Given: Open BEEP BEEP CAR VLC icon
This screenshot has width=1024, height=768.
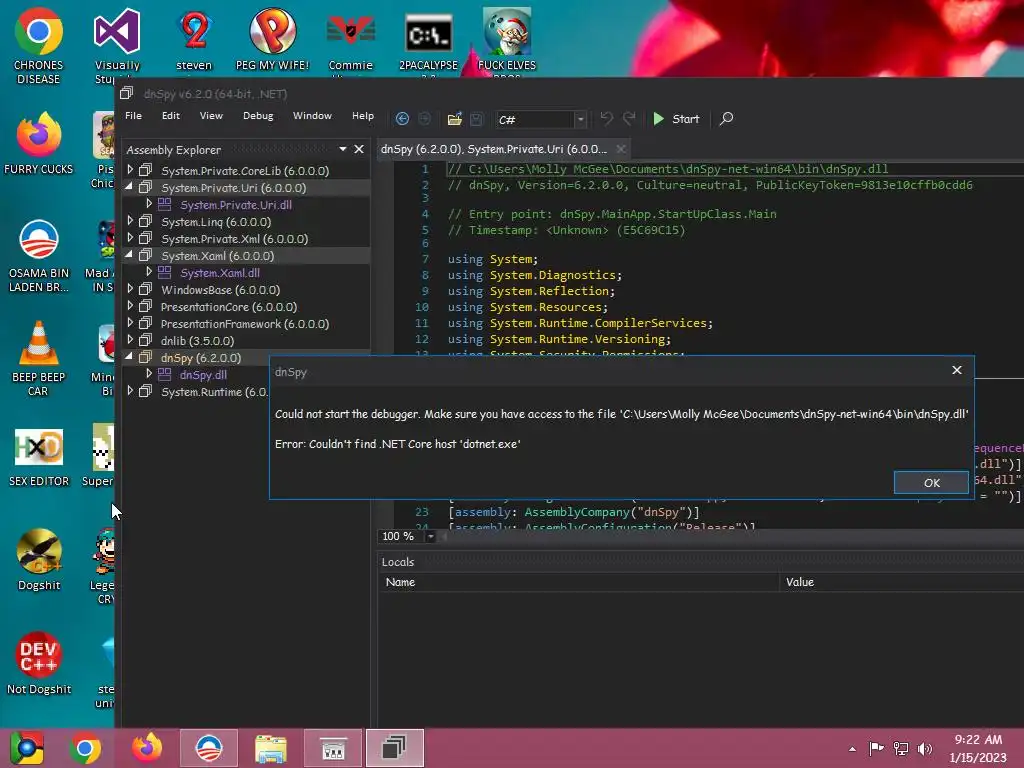Looking at the screenshot, I should pos(39,359).
